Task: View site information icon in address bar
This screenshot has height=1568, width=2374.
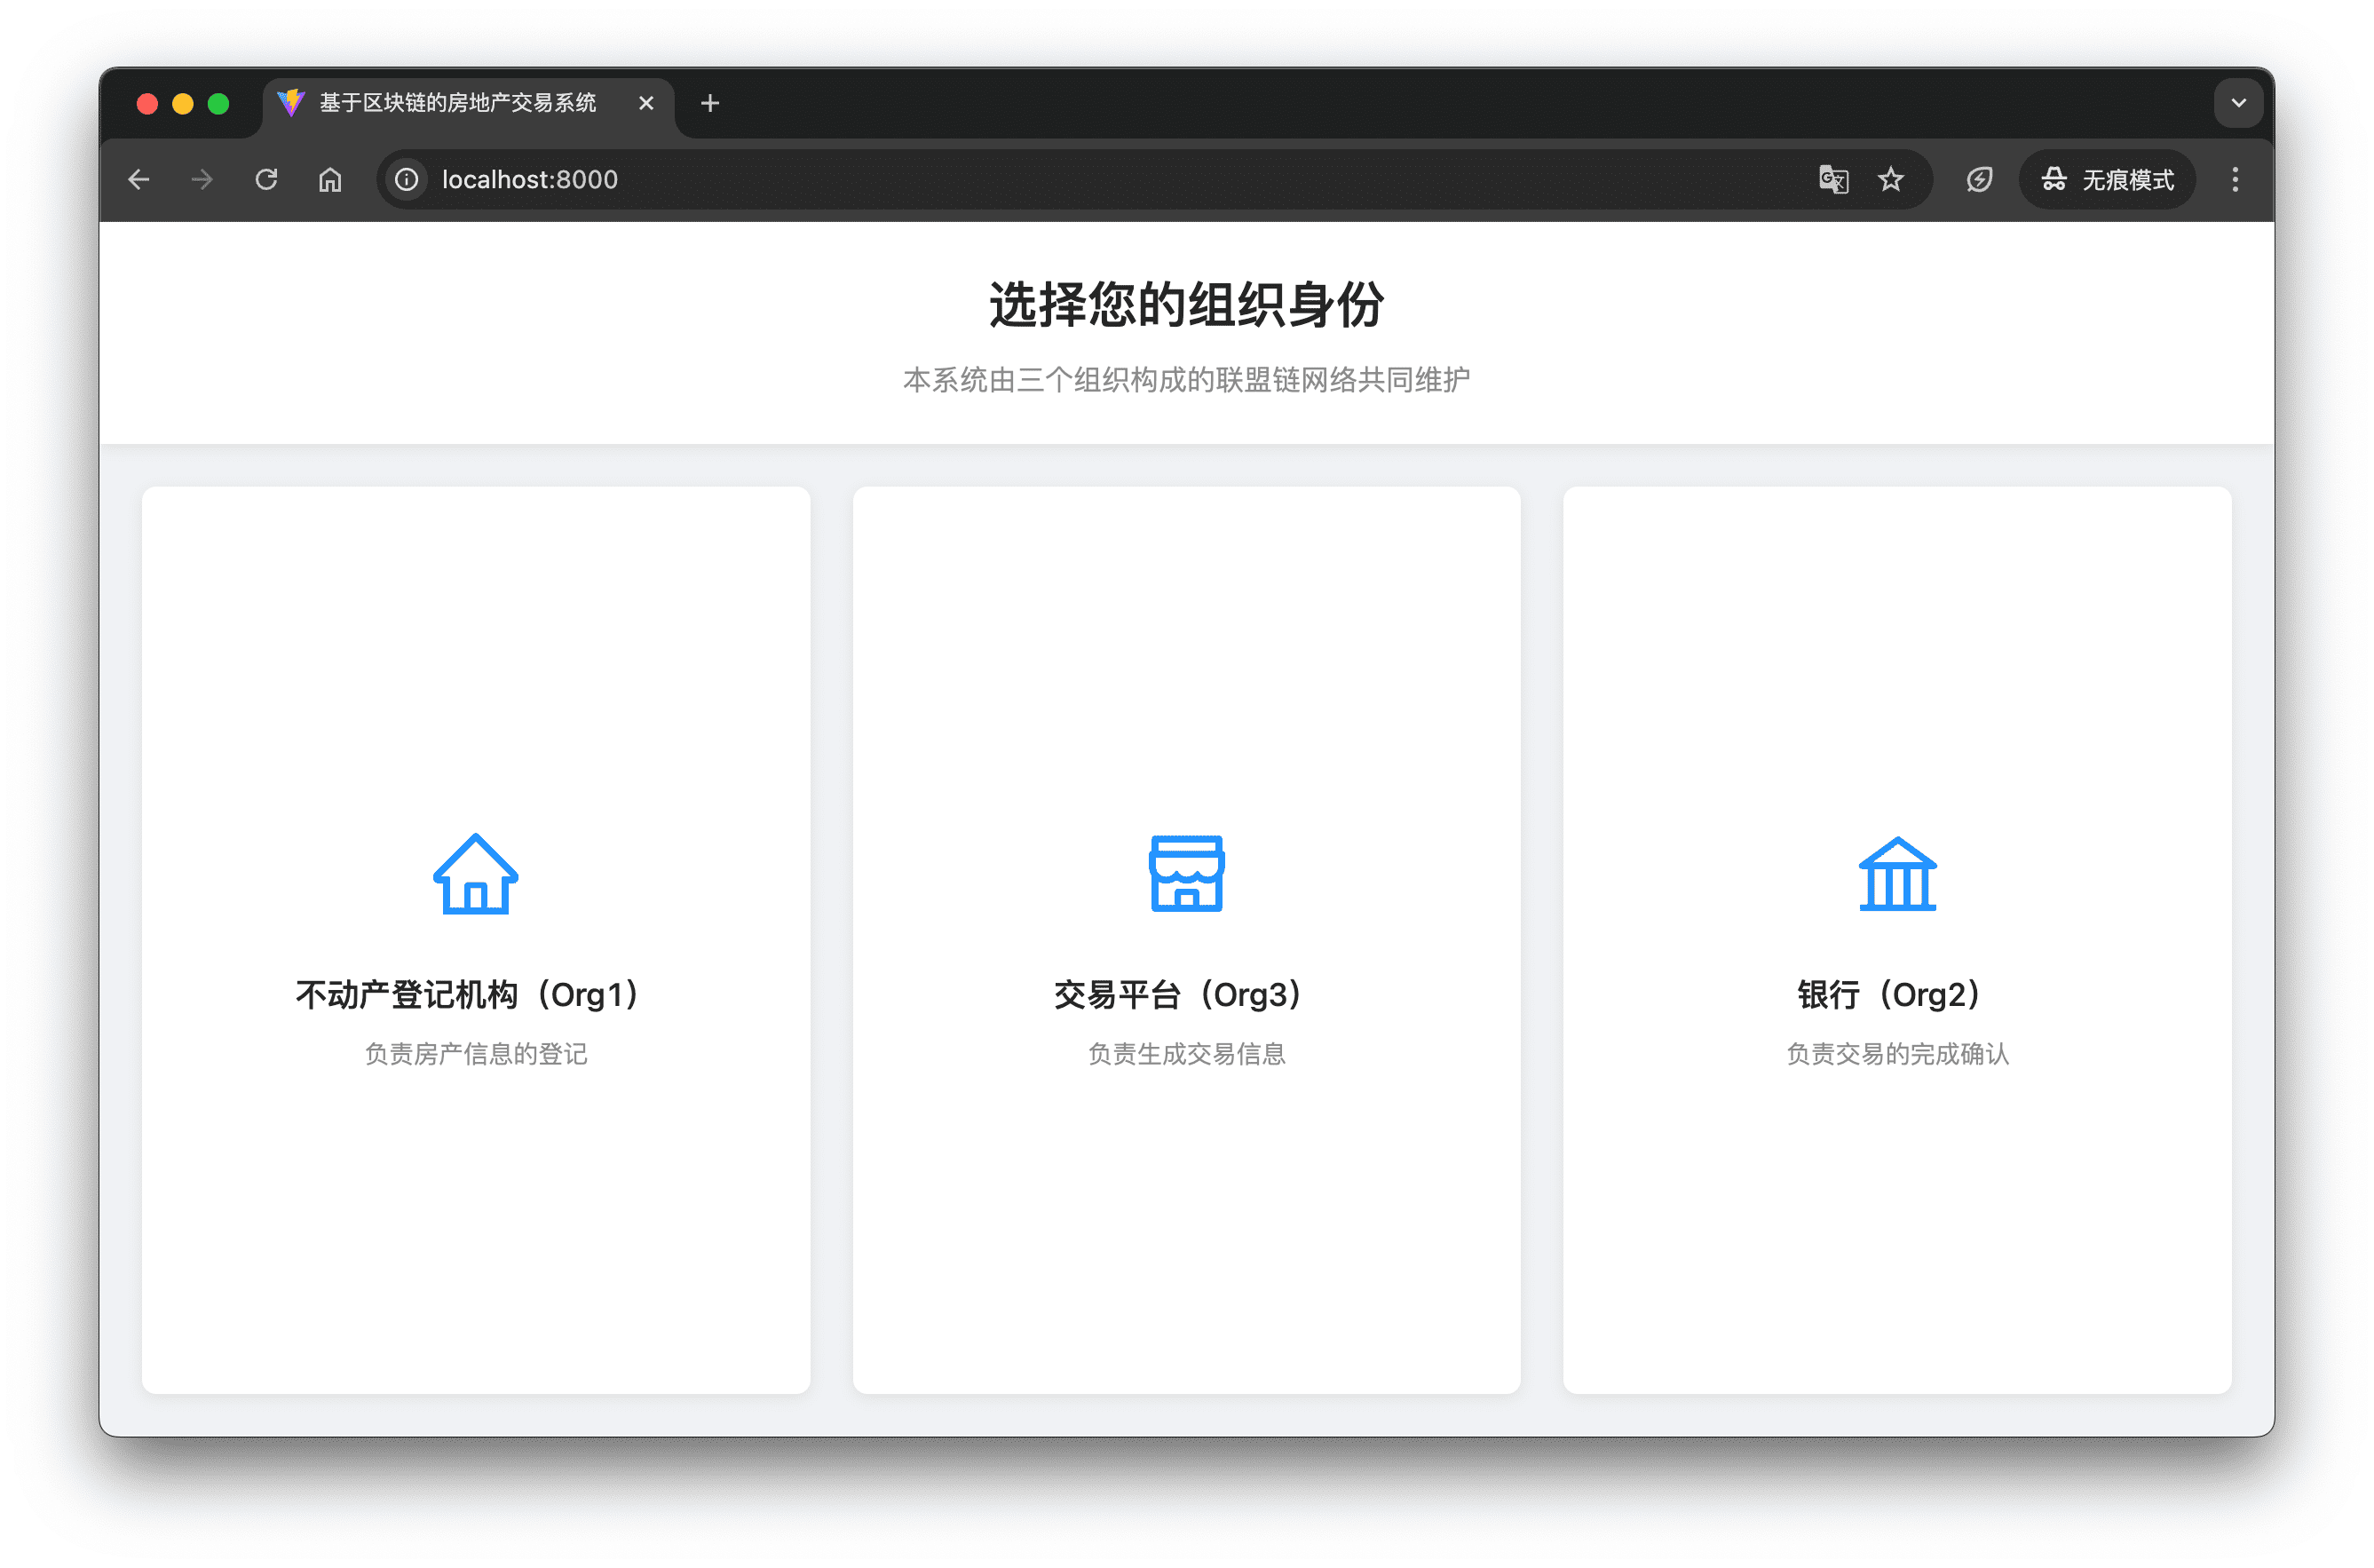Action: click(406, 180)
